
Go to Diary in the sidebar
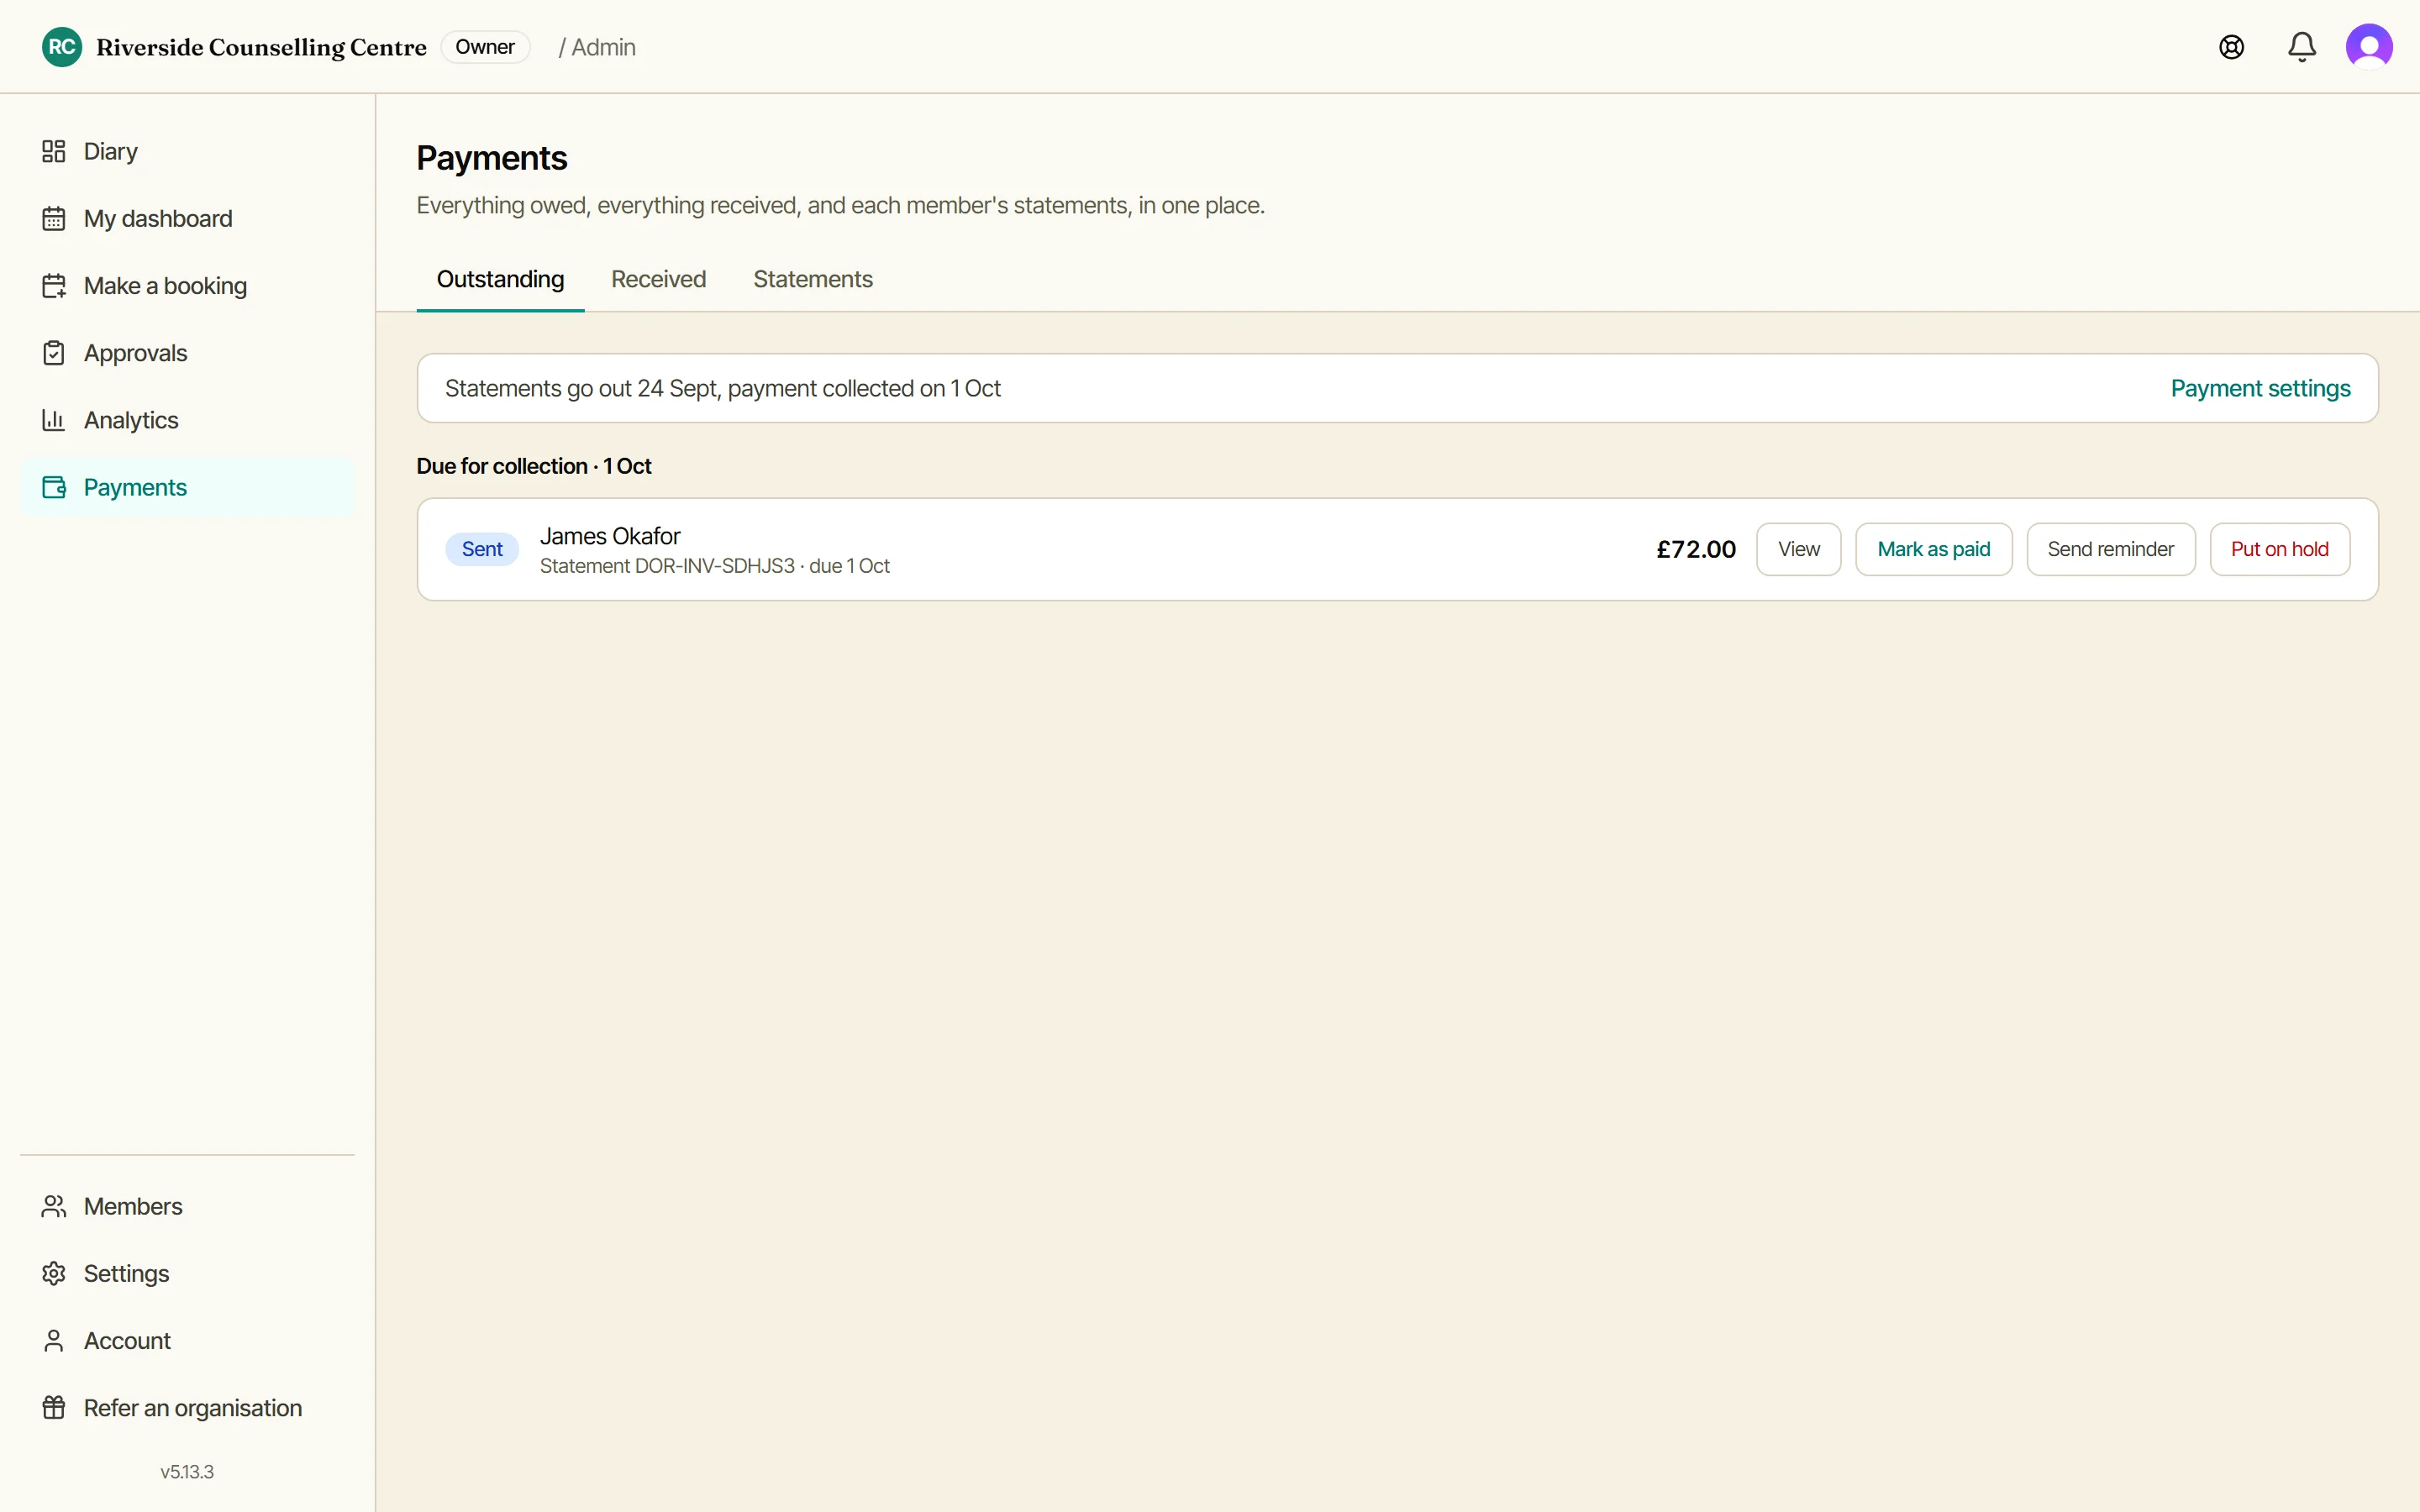point(188,151)
